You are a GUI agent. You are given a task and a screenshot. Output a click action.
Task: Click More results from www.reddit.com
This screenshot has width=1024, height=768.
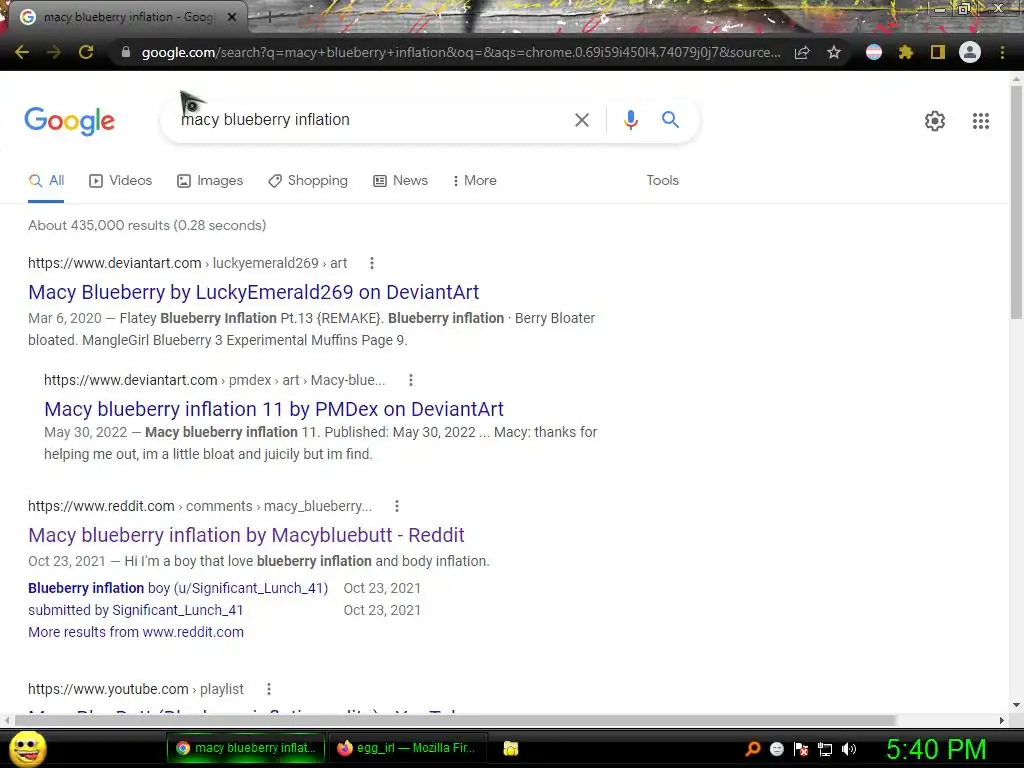(136, 632)
